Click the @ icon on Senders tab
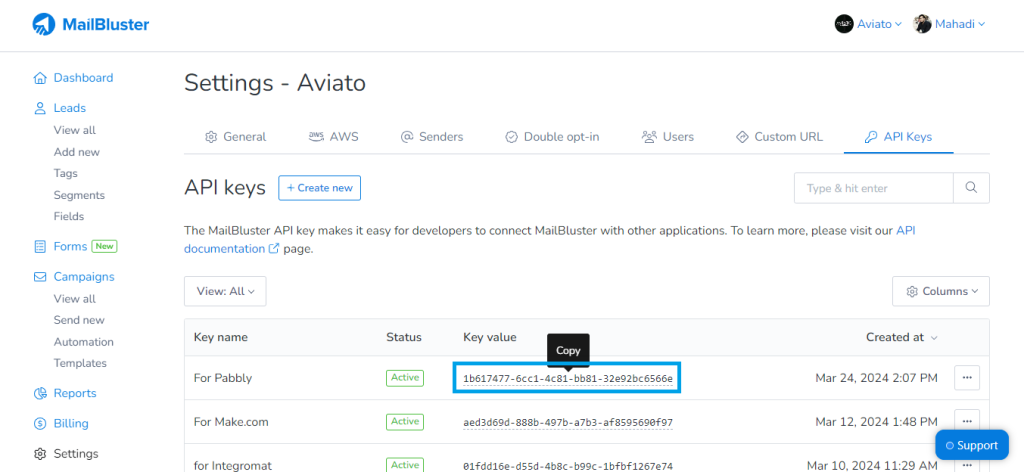 pyautogui.click(x=407, y=137)
